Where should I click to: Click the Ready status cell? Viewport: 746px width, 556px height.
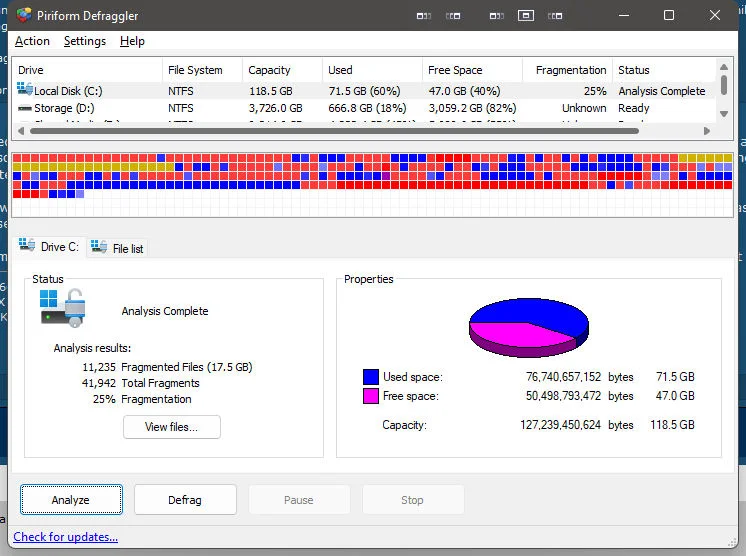pos(634,108)
